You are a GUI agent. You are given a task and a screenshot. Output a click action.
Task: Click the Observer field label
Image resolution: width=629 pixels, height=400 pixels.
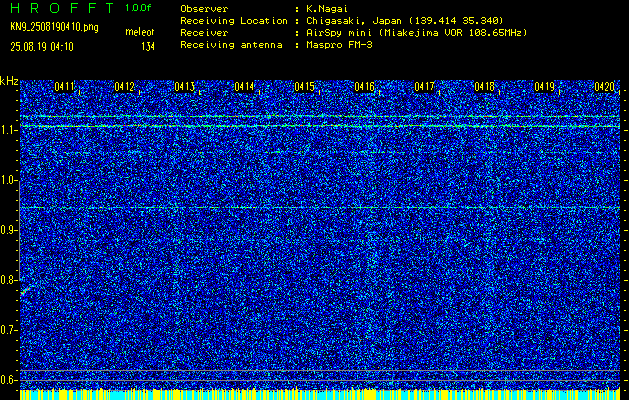click(x=204, y=9)
